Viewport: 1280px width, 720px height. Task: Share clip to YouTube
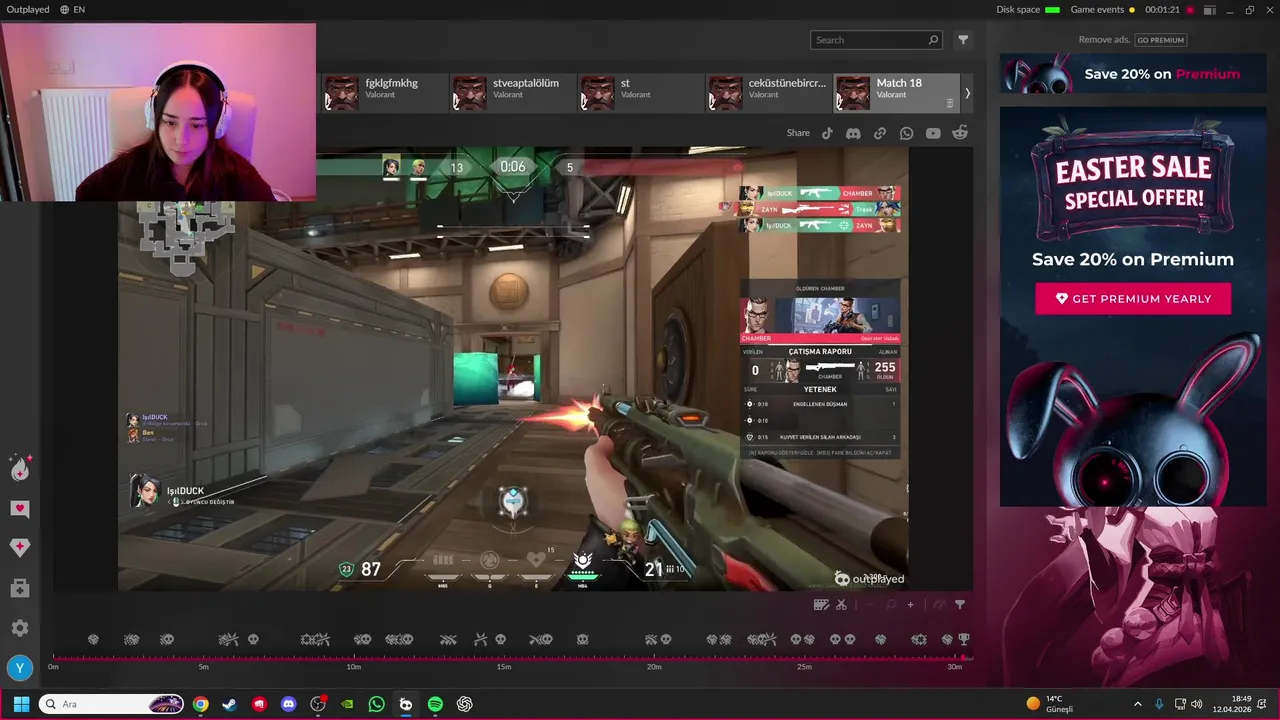click(933, 133)
